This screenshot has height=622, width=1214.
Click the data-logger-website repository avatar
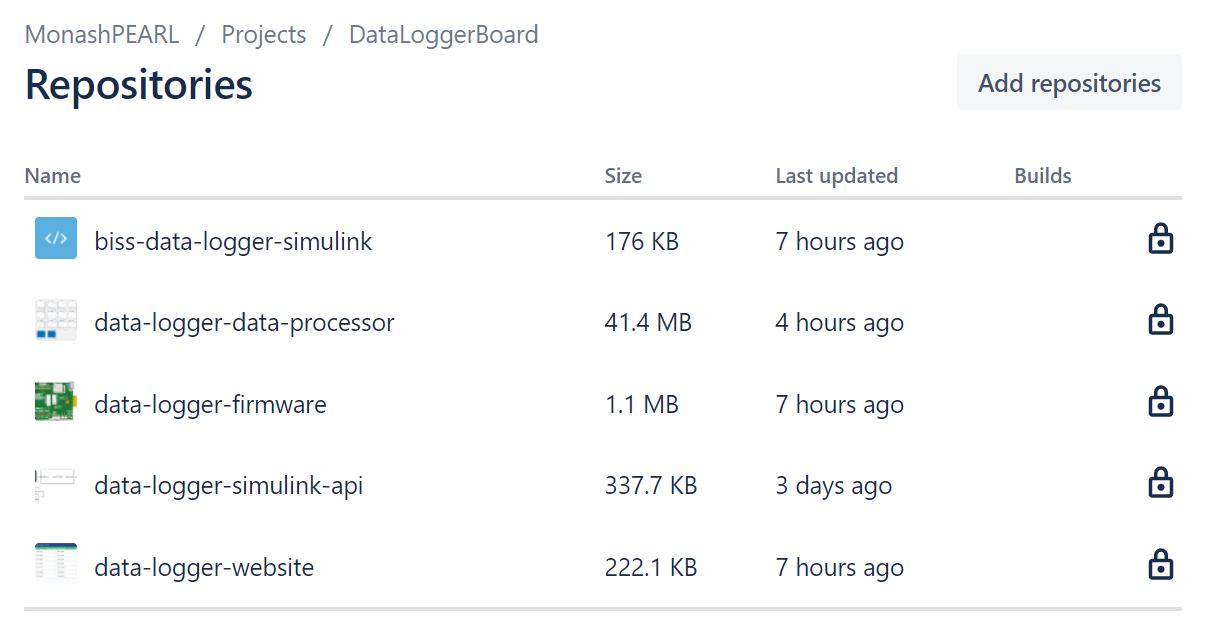[56, 566]
